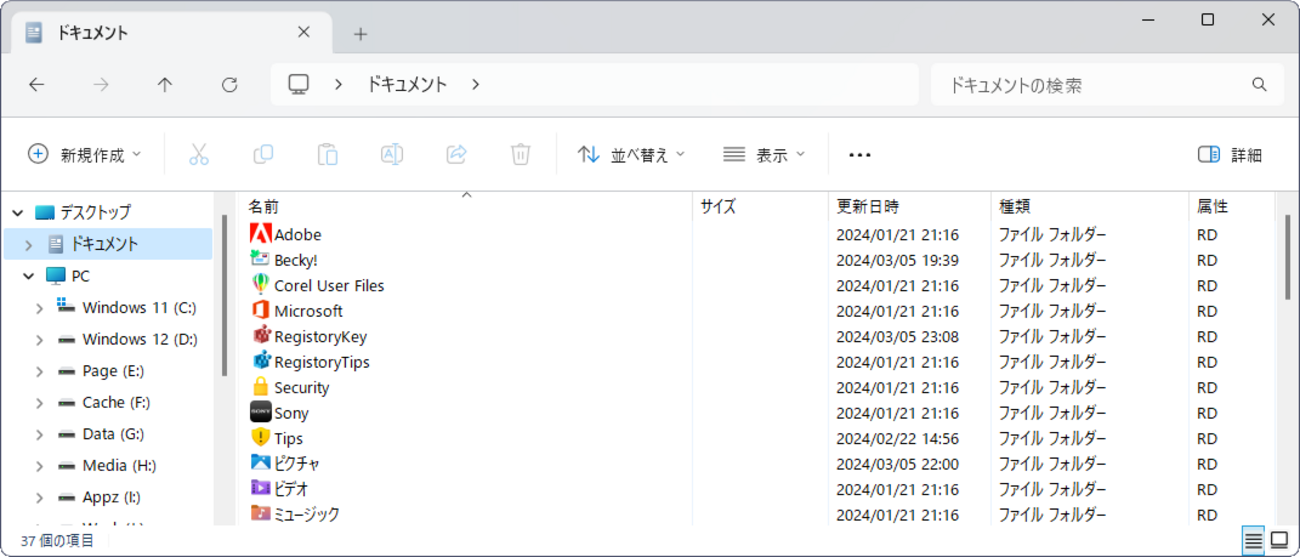Click the PC monitor icon in address bar
Viewport: 1300px width, 557px height.
click(298, 85)
